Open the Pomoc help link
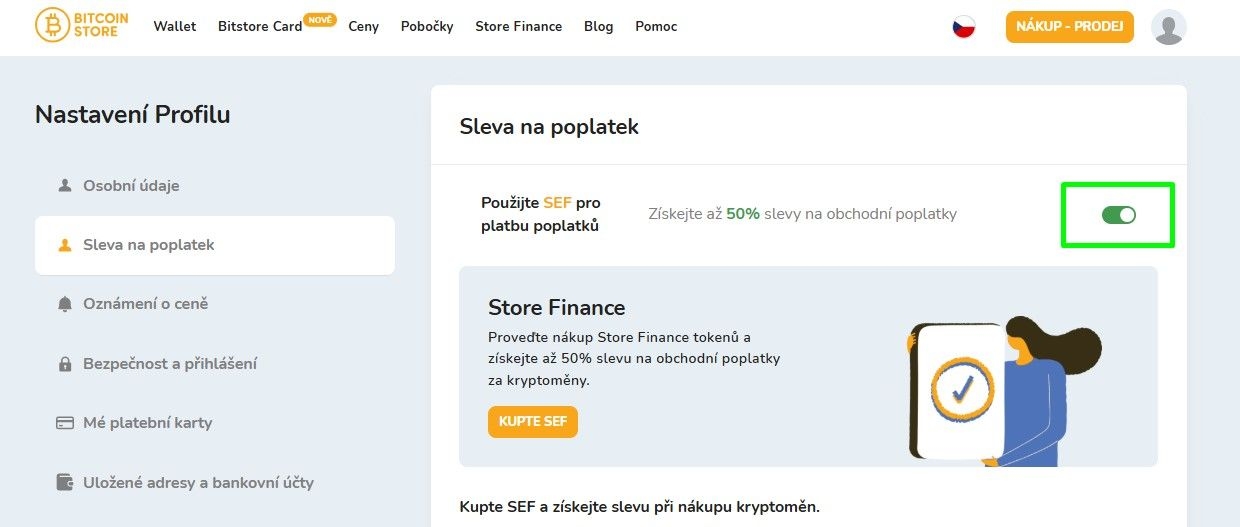Image resolution: width=1240 pixels, height=527 pixels. (x=656, y=26)
